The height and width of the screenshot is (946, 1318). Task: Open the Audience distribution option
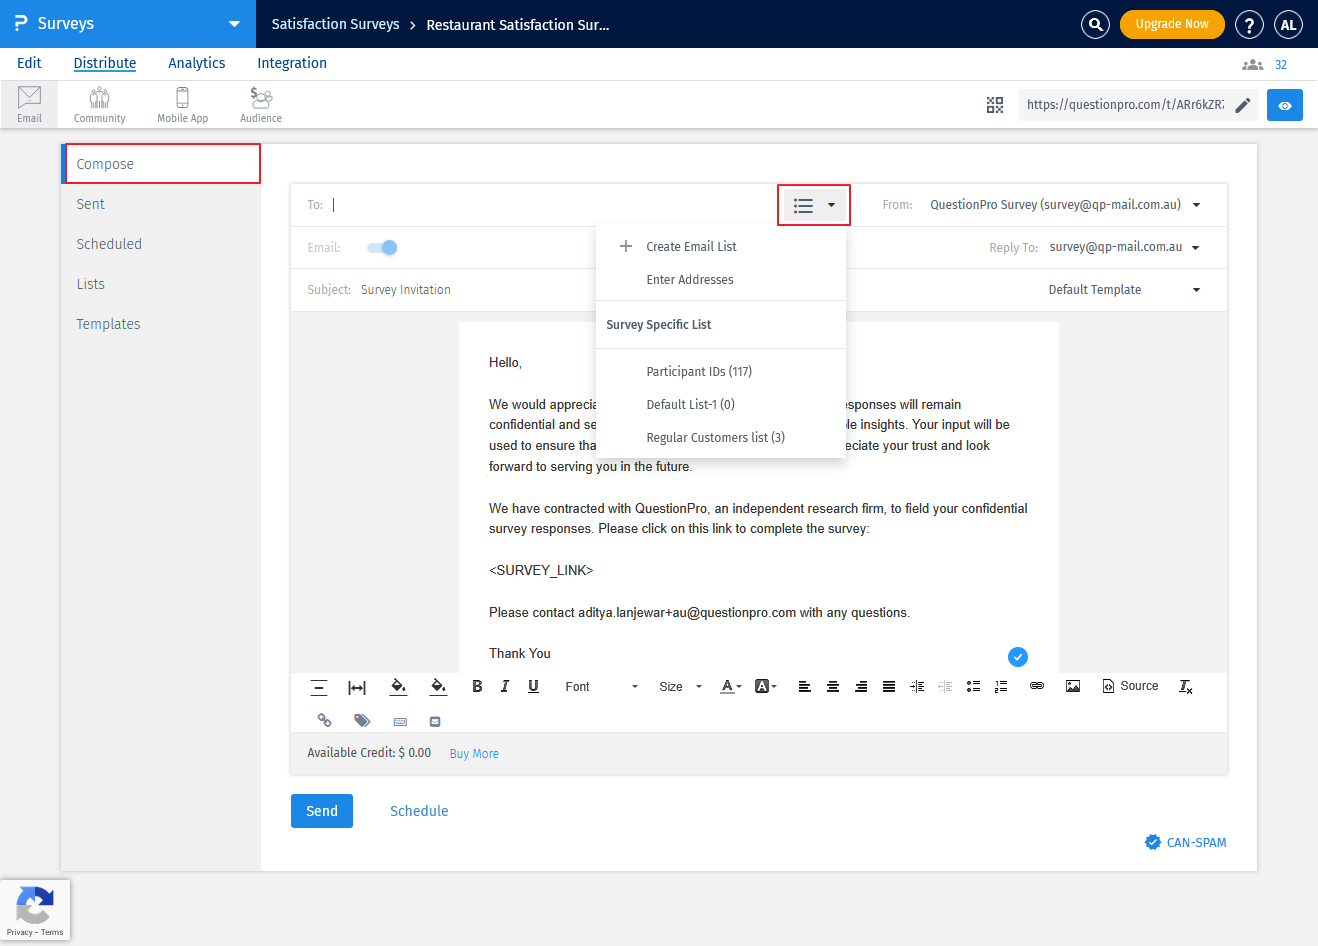click(259, 103)
